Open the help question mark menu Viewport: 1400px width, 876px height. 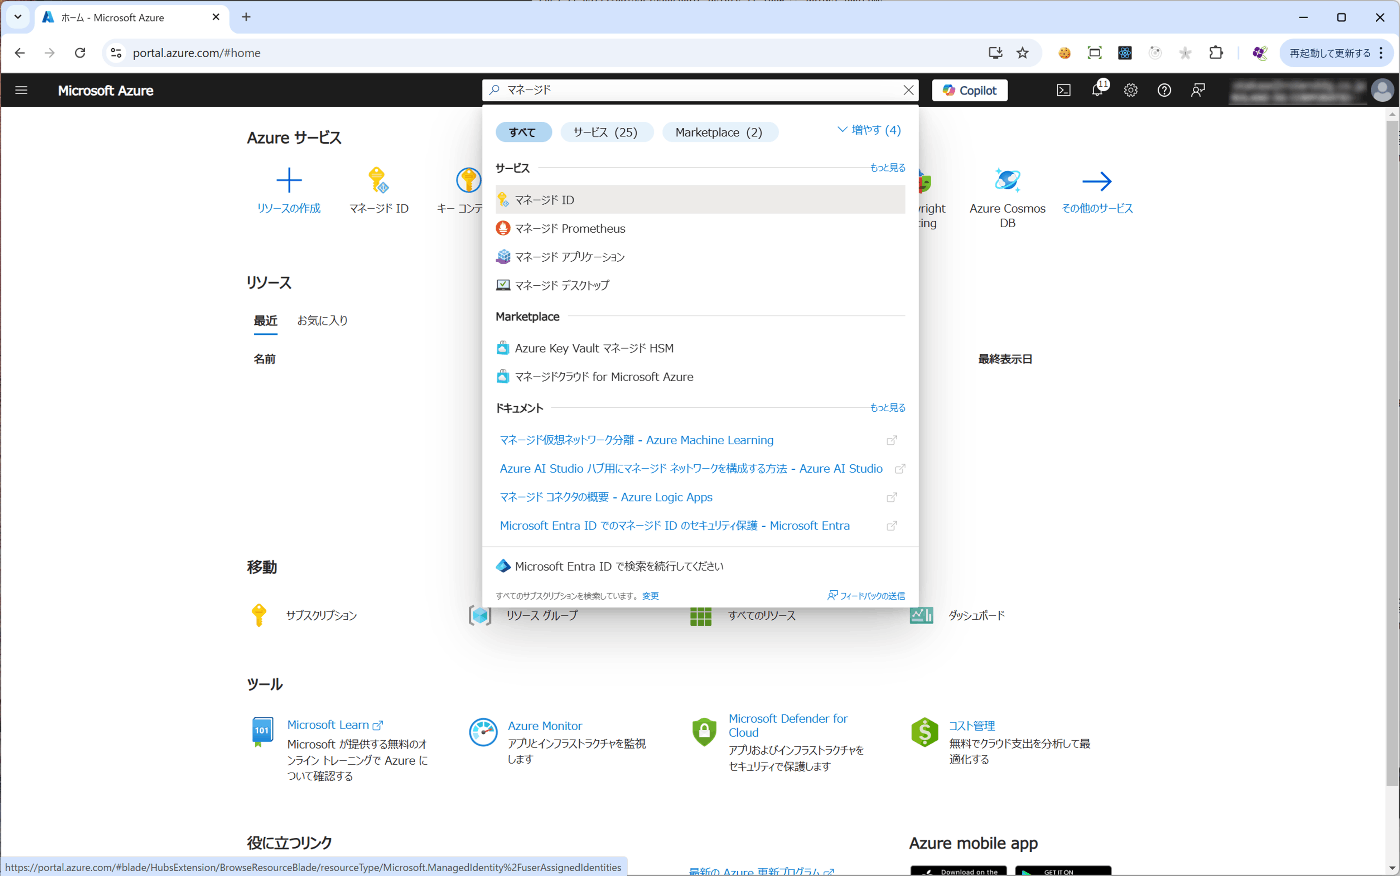click(1164, 90)
